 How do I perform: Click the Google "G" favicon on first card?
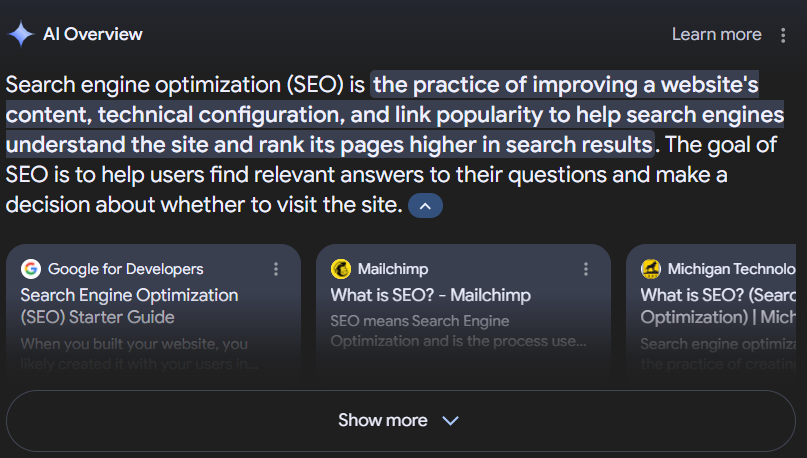click(31, 269)
